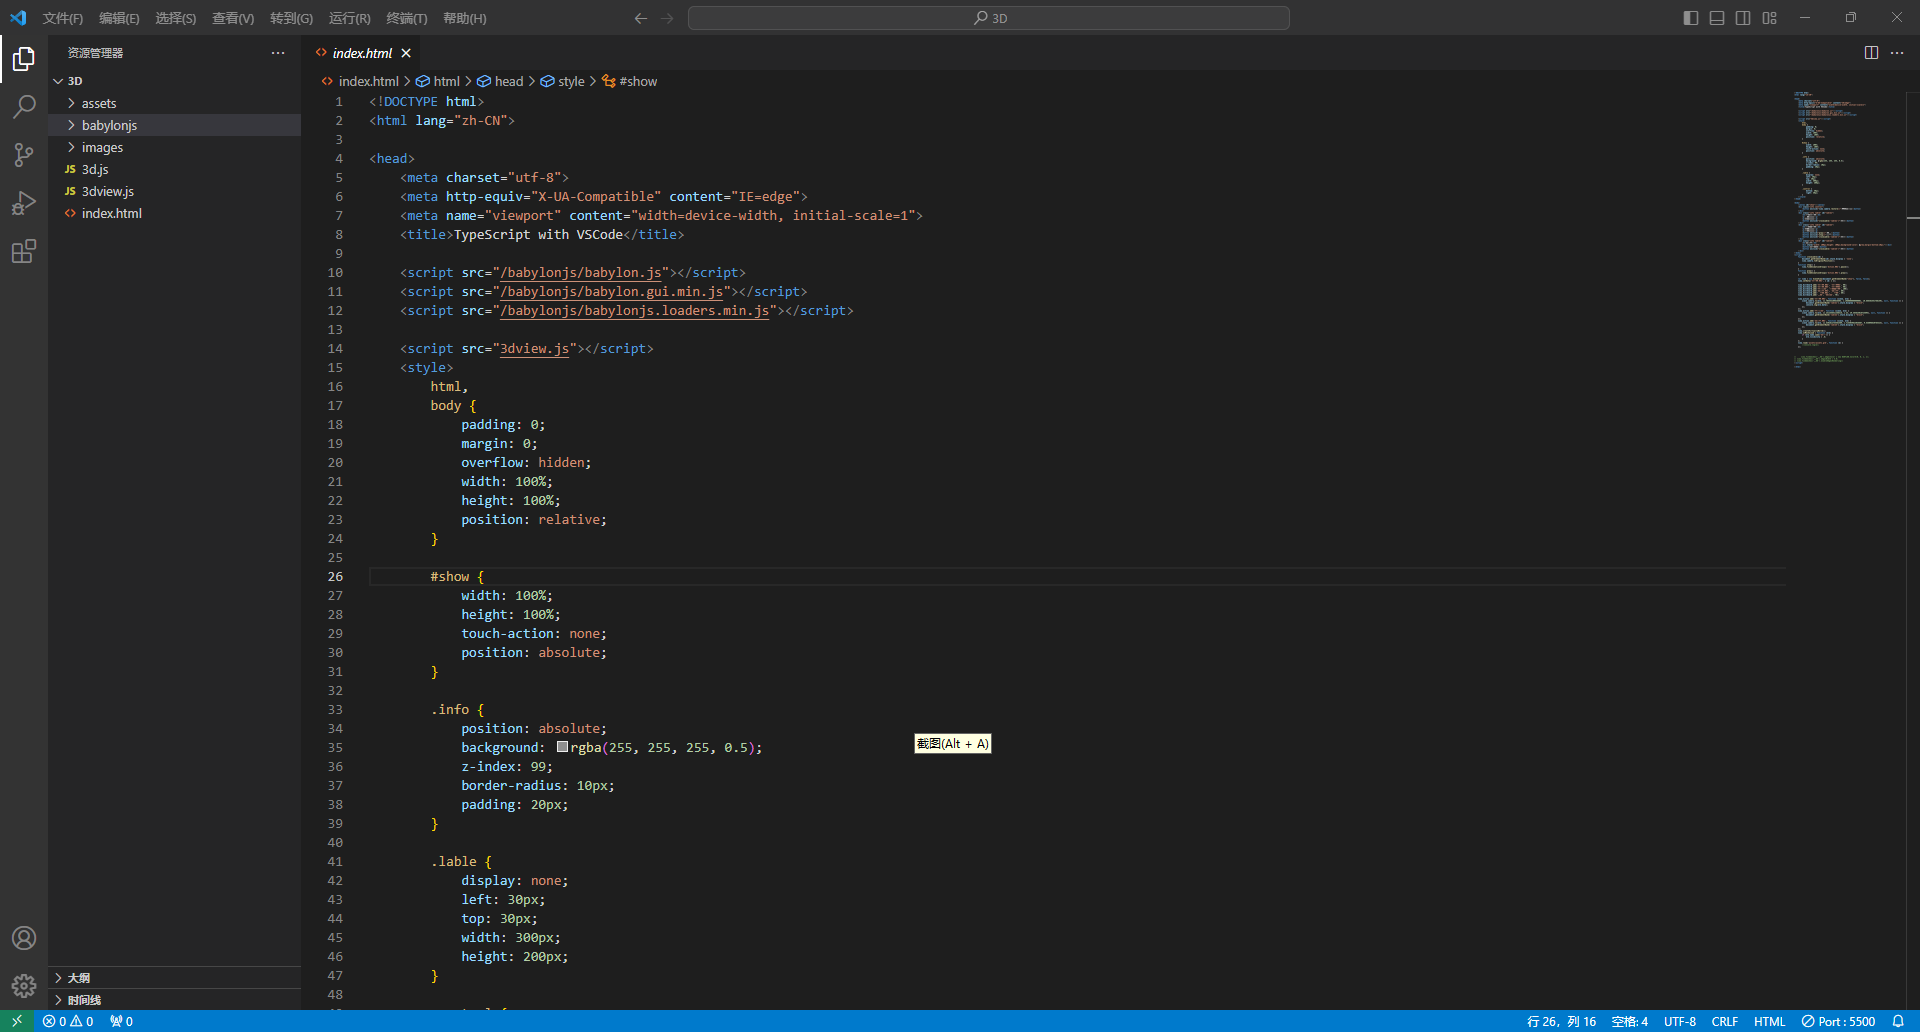Viewport: 1920px width, 1032px height.
Task: Select the index.html editor tab
Action: click(362, 53)
